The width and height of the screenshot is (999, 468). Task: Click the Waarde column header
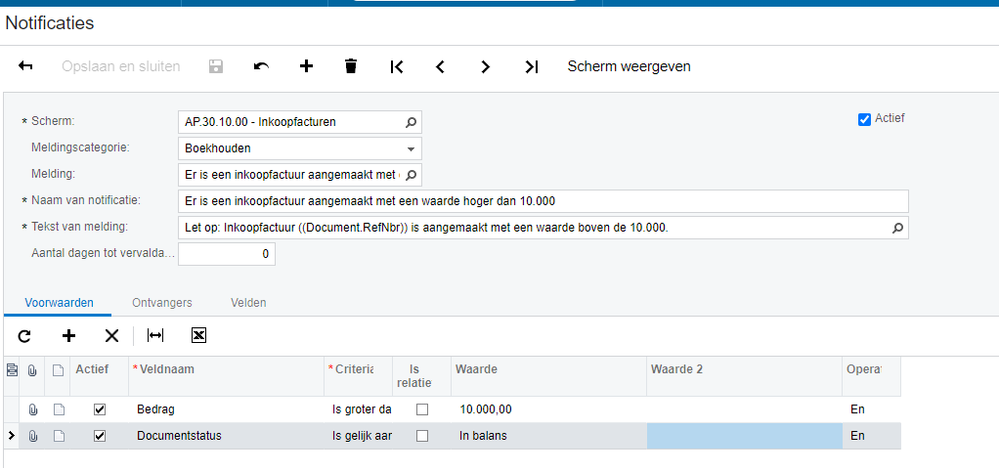(x=548, y=376)
